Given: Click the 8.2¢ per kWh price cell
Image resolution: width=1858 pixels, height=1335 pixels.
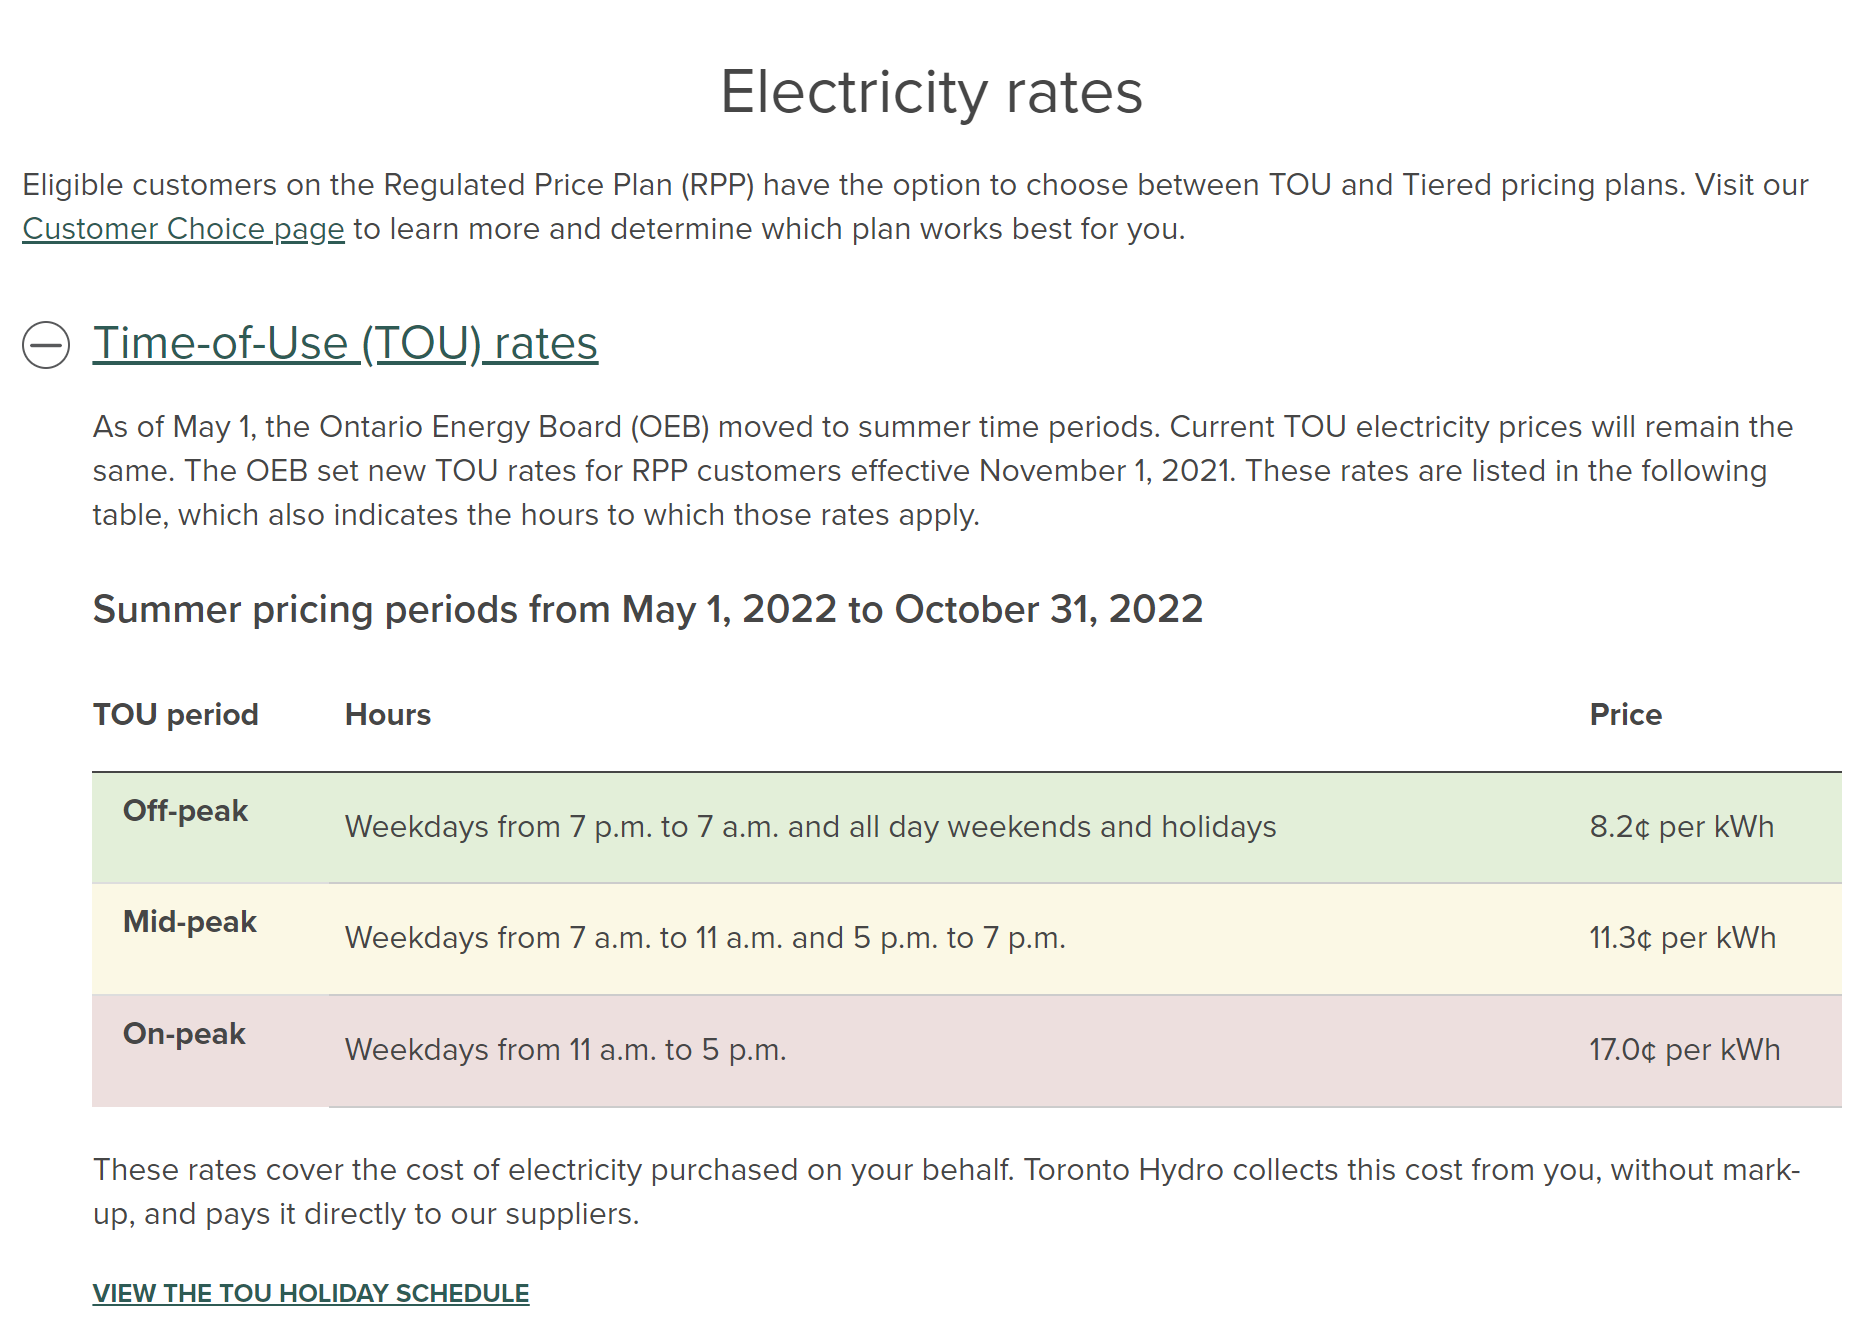Looking at the screenshot, I should (x=1682, y=827).
